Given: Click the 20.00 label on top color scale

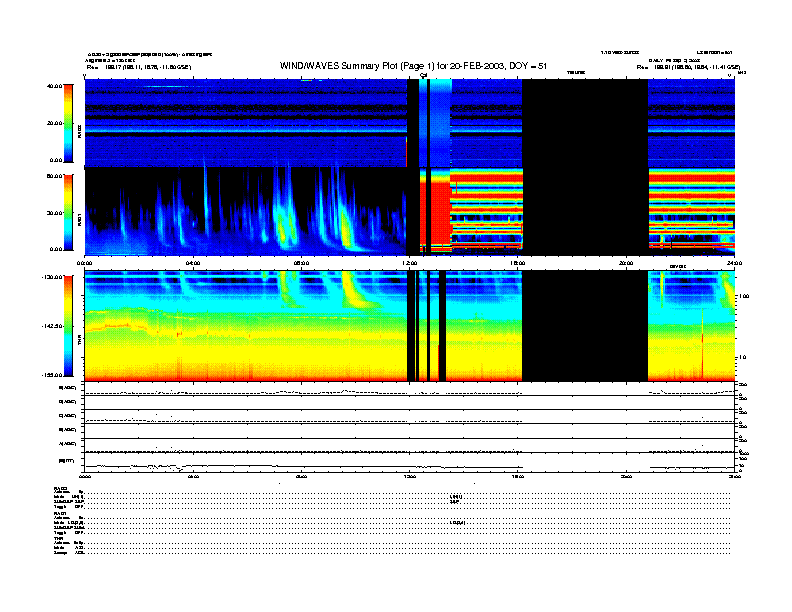Looking at the screenshot, I should (55, 123).
